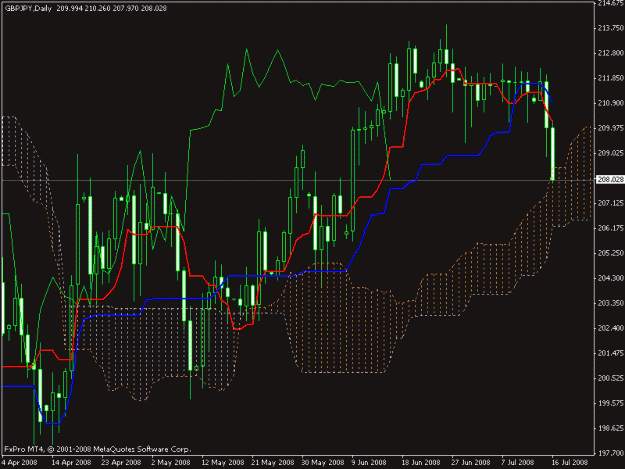Click the 210.900 price axis label
The height and width of the screenshot is (469, 625).
click(x=610, y=103)
